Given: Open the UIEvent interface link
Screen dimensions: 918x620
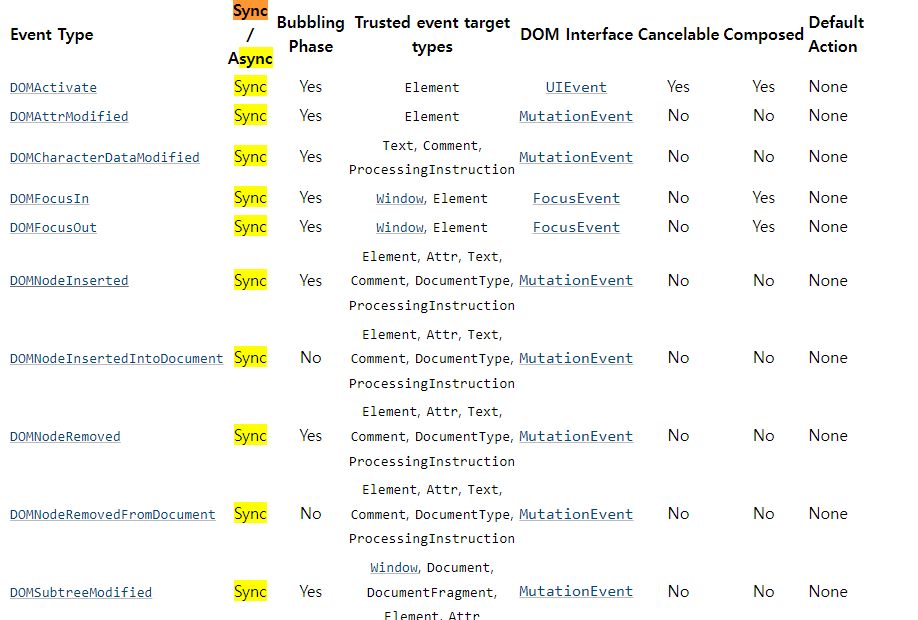Looking at the screenshot, I should (x=576, y=87).
